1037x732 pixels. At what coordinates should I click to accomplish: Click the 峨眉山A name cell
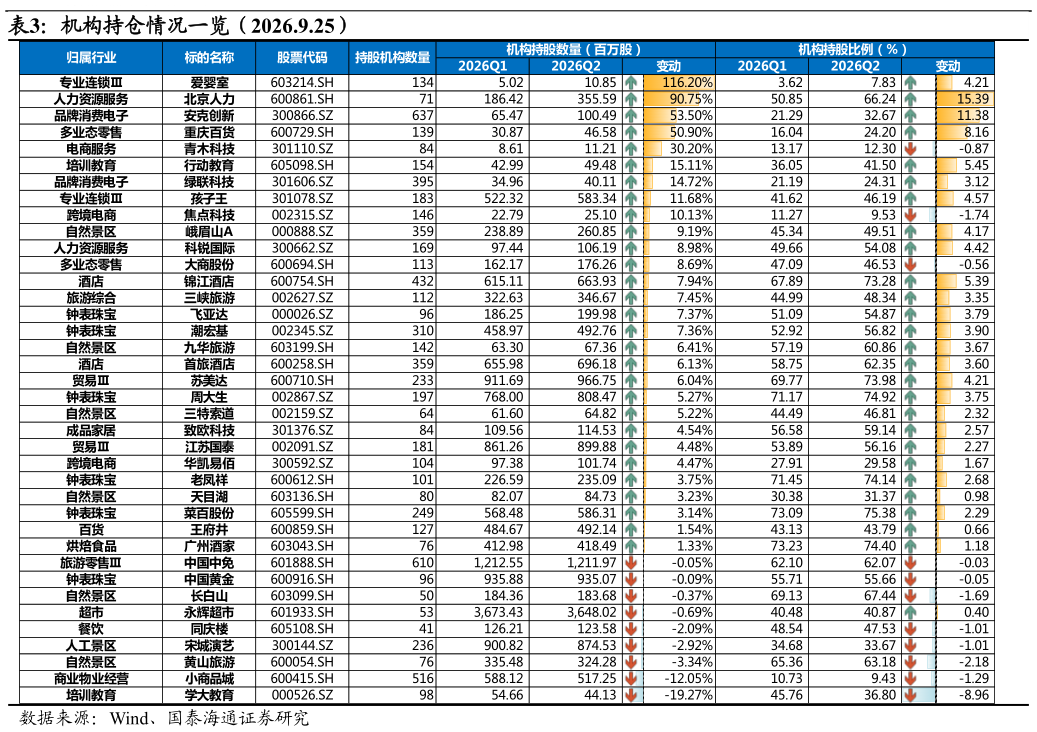click(209, 231)
